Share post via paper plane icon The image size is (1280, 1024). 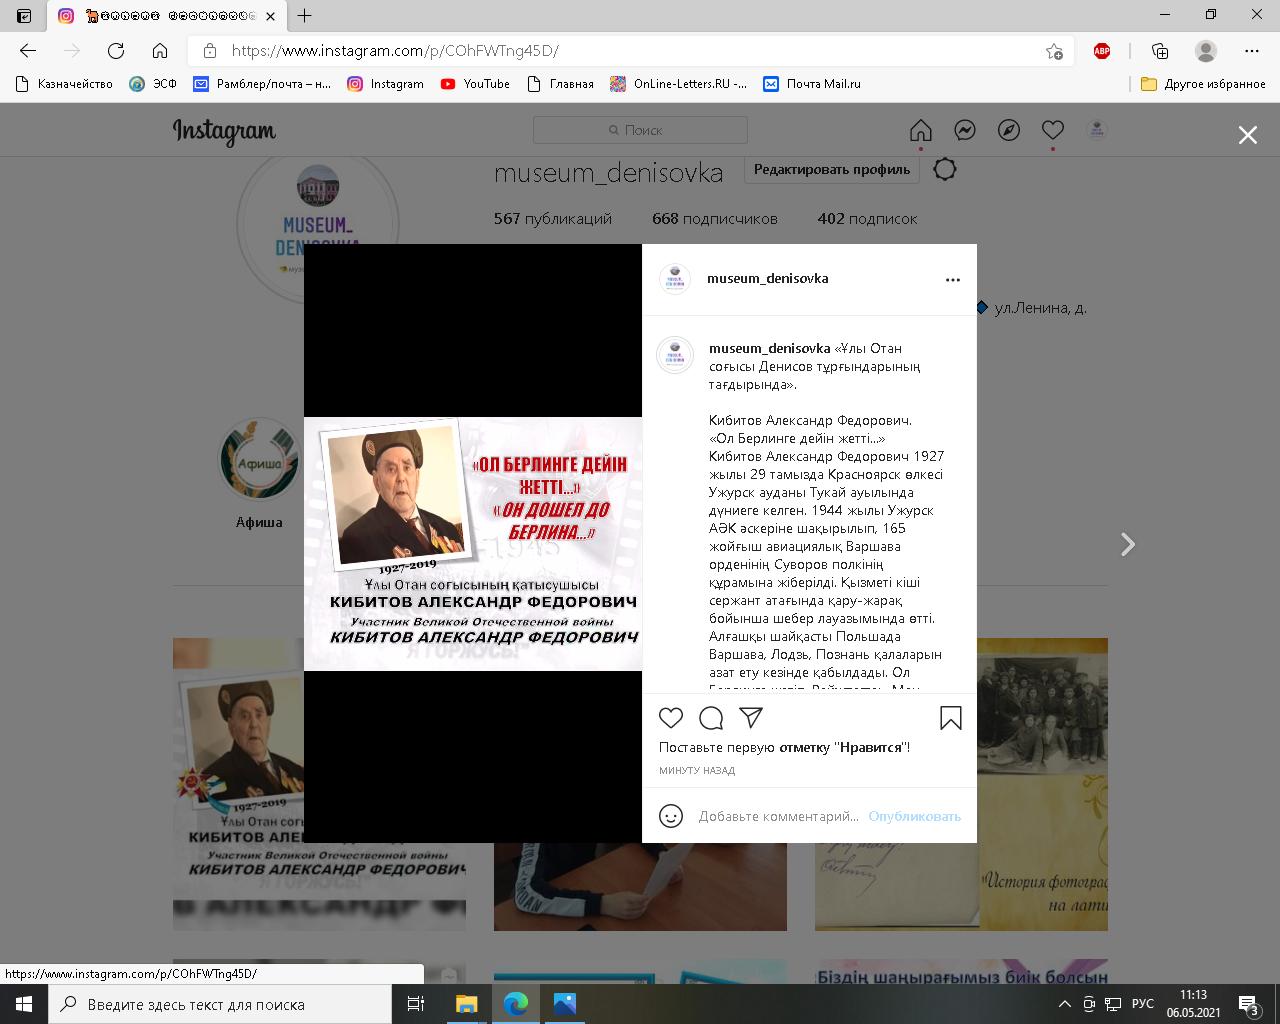[x=751, y=718]
